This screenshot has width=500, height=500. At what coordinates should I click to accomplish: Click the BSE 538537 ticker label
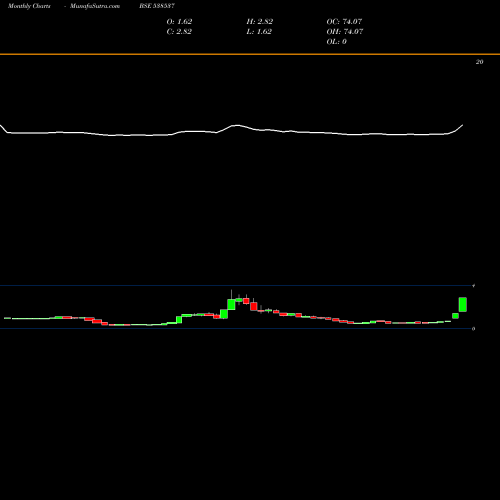[157, 6]
